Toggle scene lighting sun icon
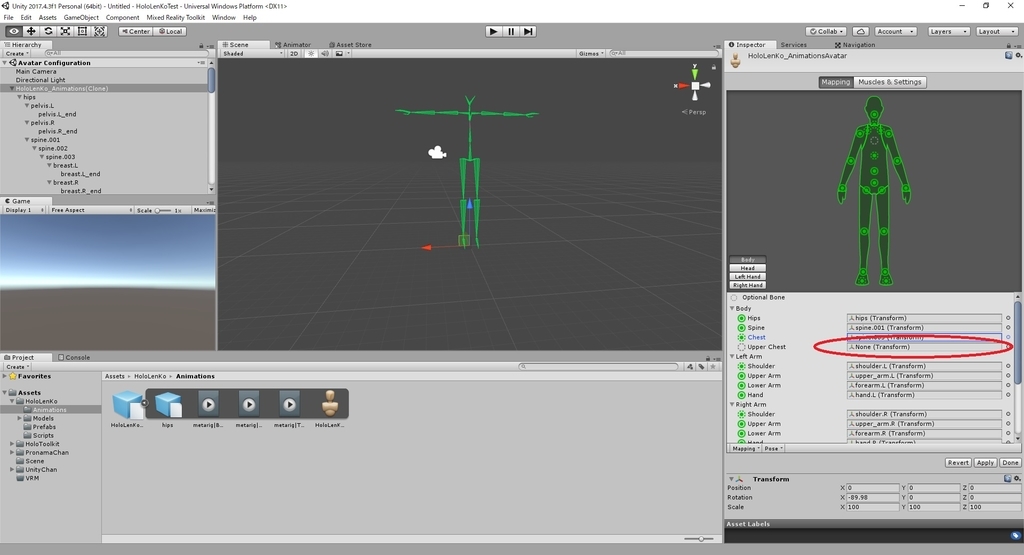The width and height of the screenshot is (1024, 555). 311,54
